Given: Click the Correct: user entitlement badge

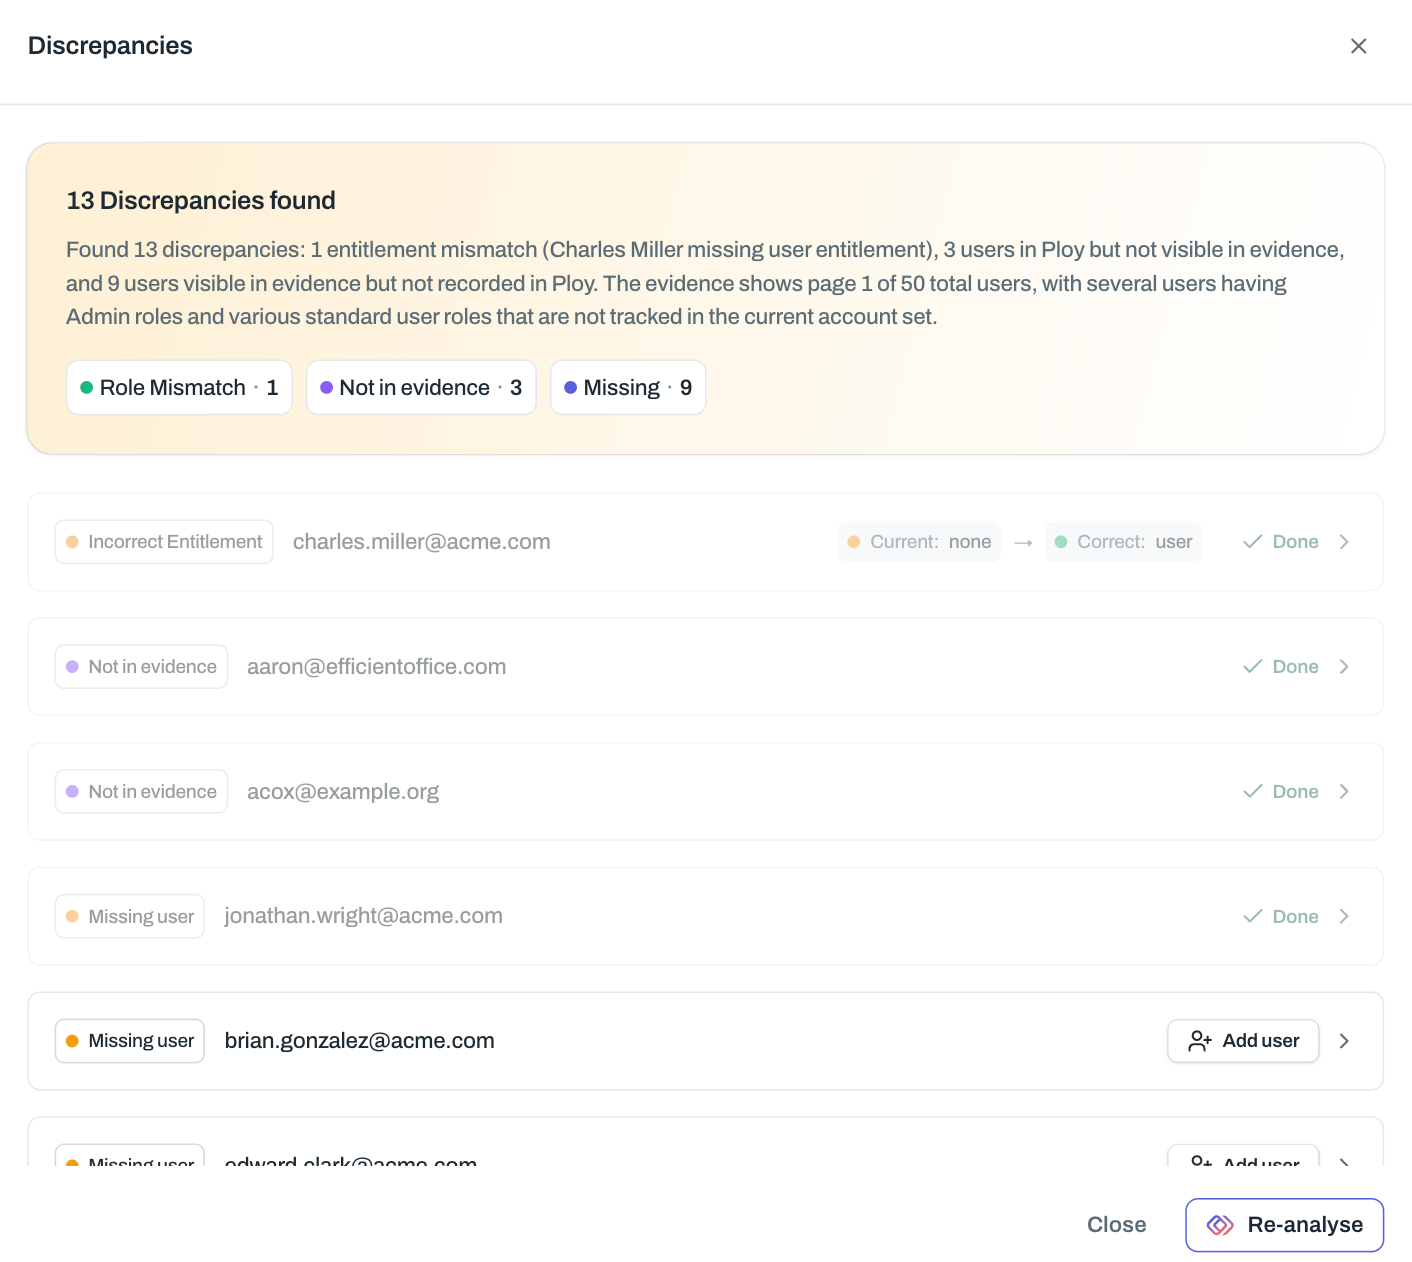Looking at the screenshot, I should click(x=1123, y=542).
